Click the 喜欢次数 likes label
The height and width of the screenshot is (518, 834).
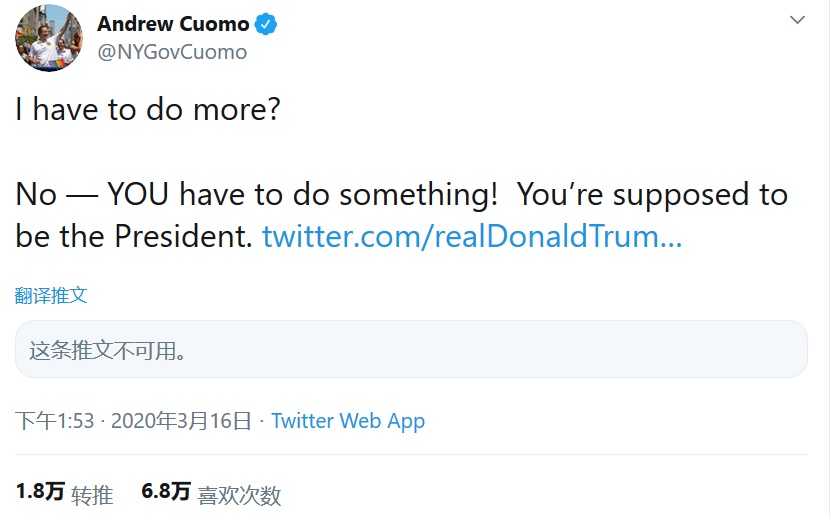pyautogui.click(x=239, y=494)
